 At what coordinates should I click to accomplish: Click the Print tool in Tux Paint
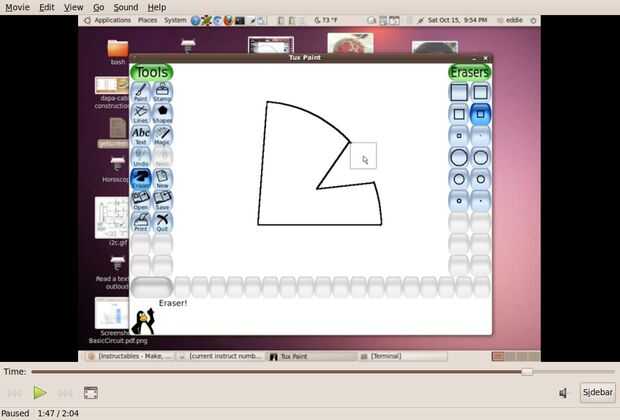tap(141, 222)
